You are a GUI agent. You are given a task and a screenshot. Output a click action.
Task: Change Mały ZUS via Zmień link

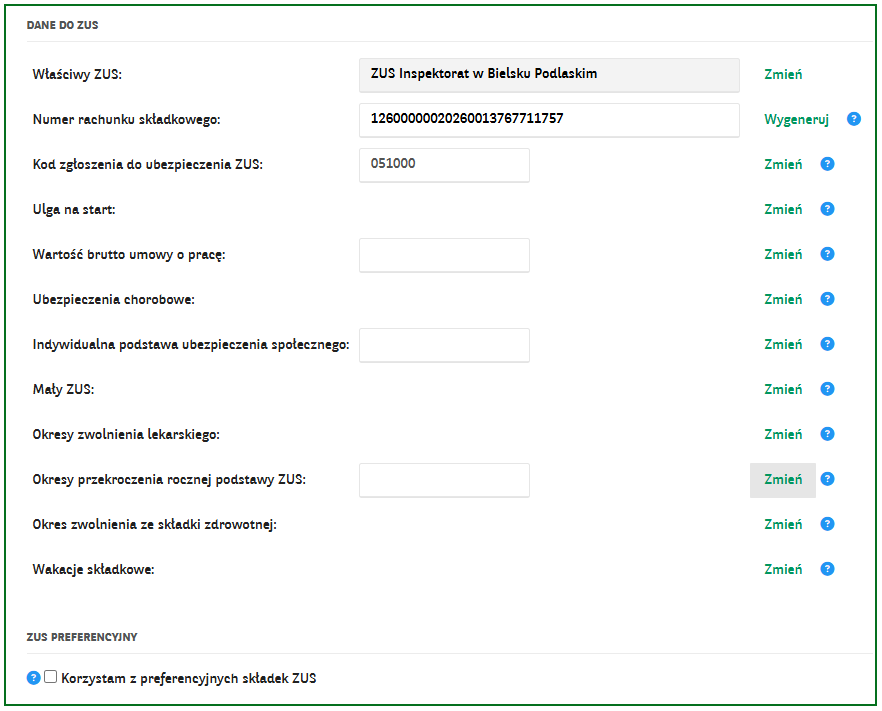[783, 389]
